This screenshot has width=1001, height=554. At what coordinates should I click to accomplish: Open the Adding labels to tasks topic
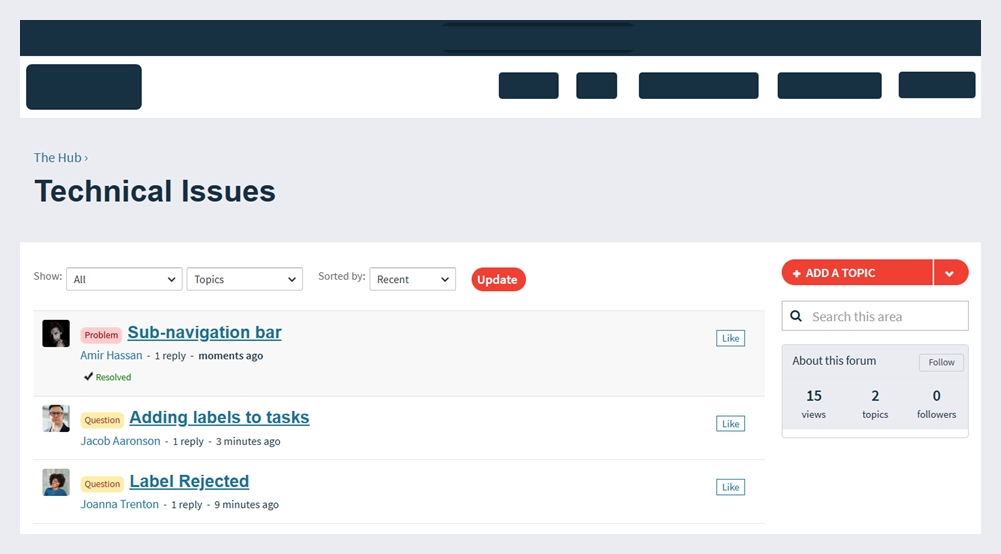[x=219, y=417]
